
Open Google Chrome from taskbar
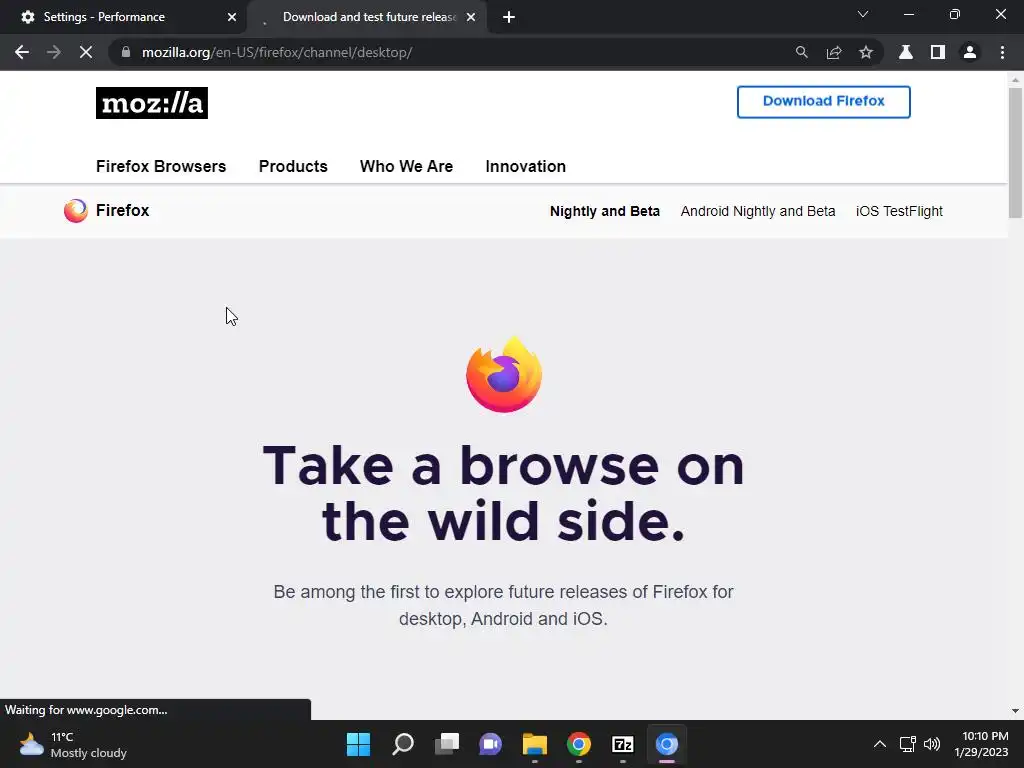[x=579, y=744]
